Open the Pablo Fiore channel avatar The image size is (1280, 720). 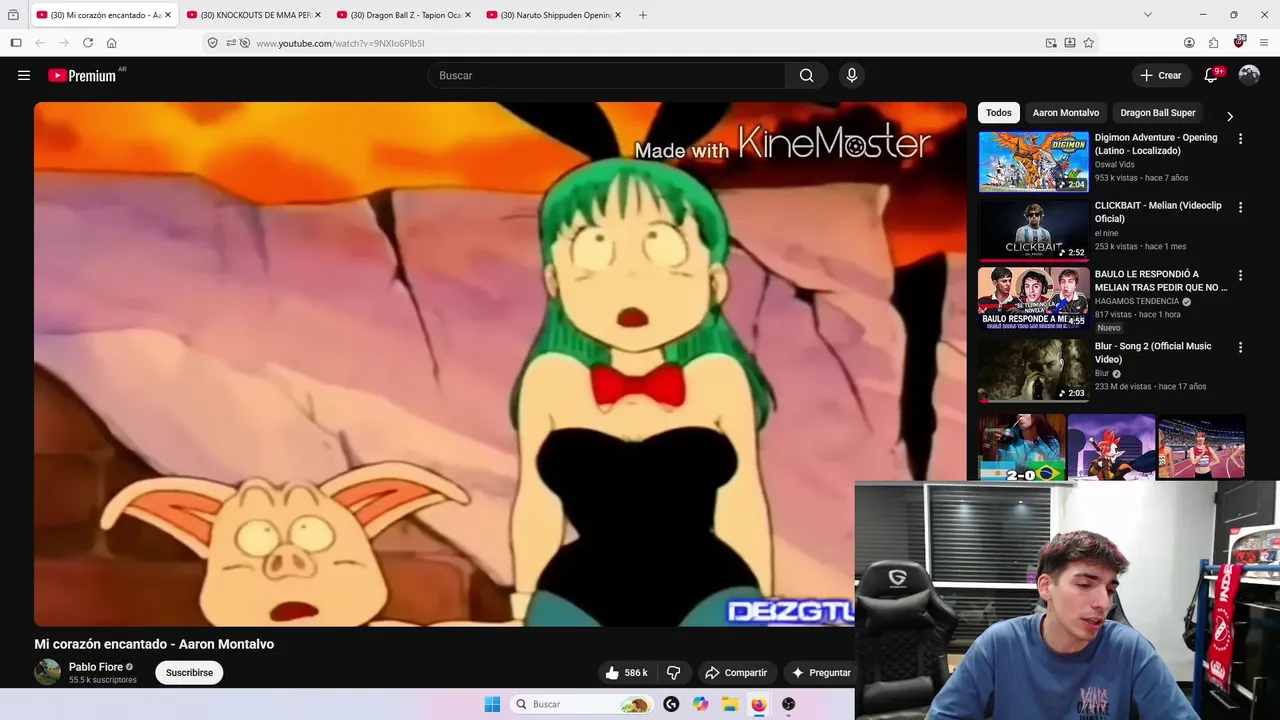[x=47, y=672]
